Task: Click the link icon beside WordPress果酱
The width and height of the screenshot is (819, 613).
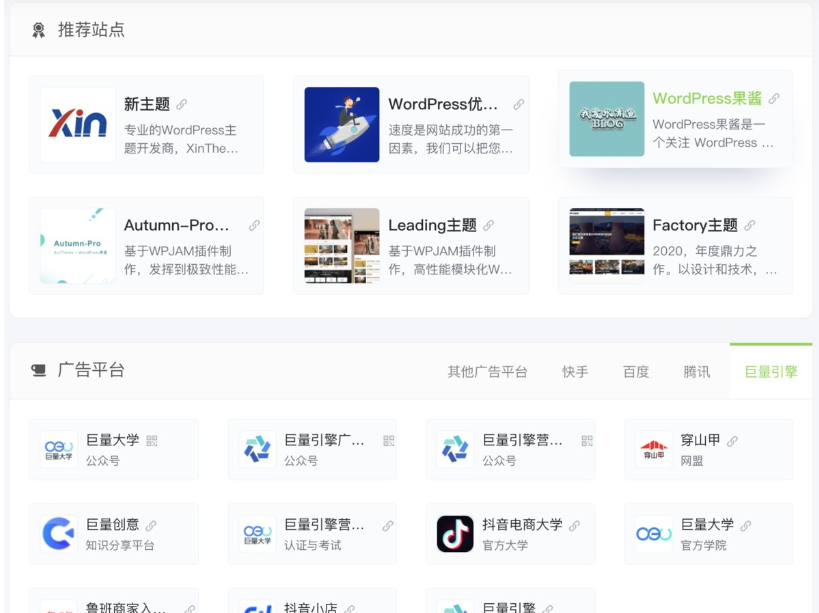Action: (x=774, y=98)
